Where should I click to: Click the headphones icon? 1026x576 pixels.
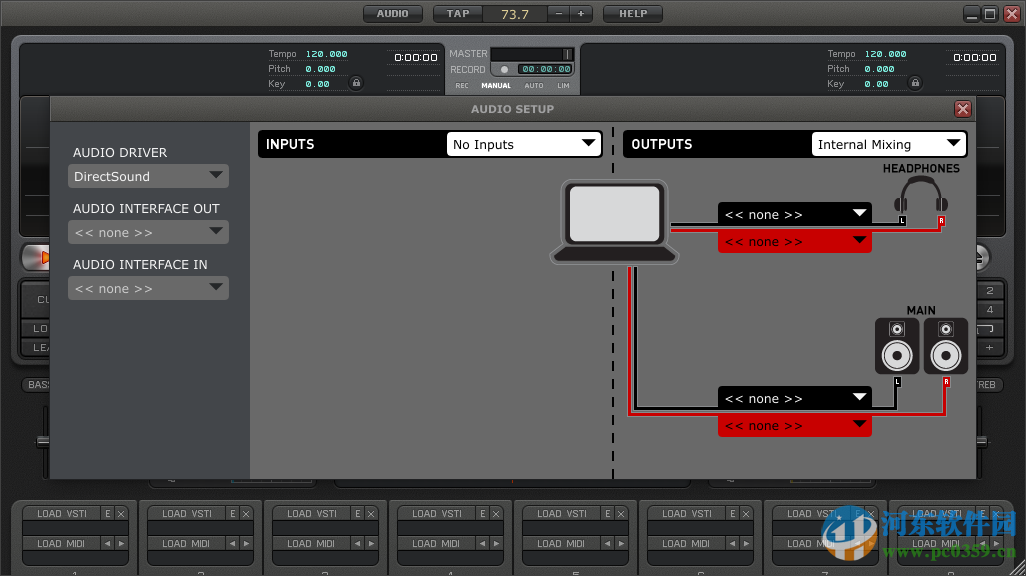(921, 196)
